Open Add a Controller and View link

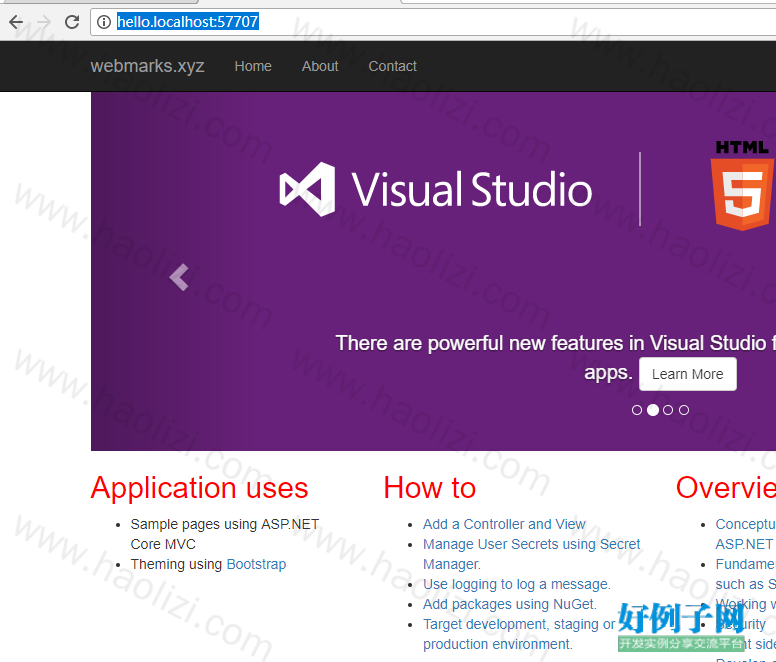click(504, 524)
